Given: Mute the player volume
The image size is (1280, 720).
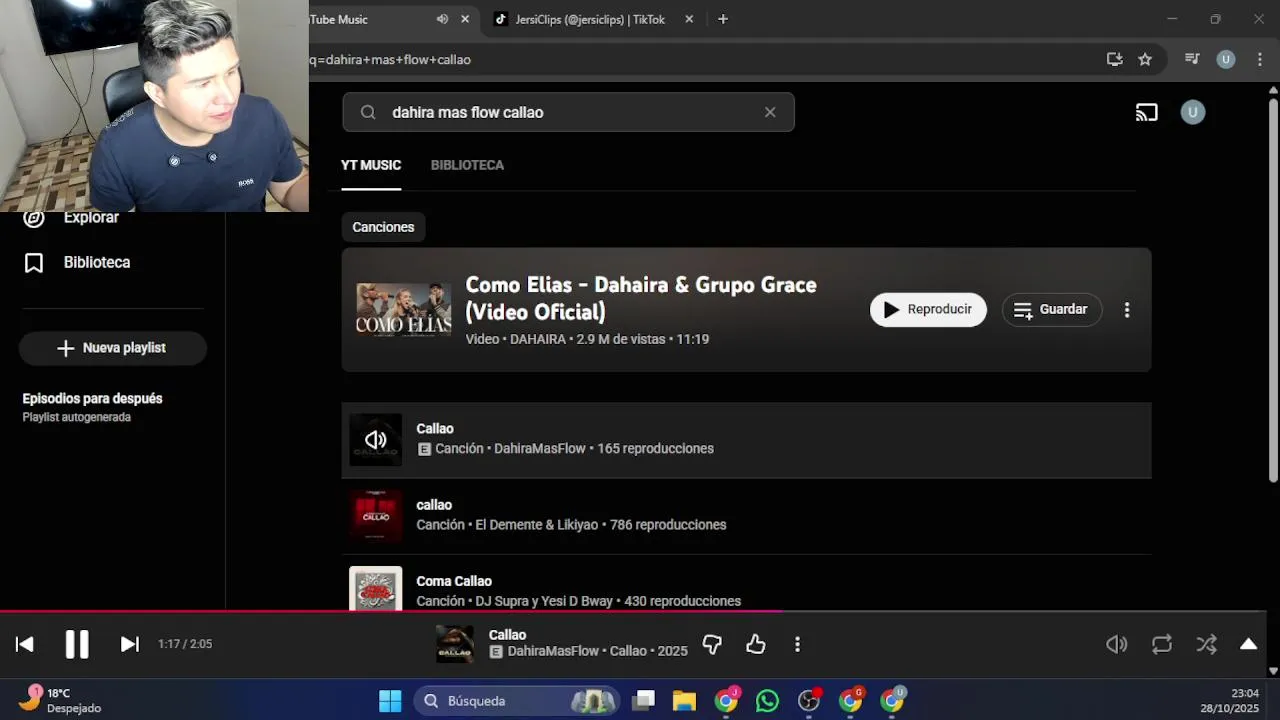Looking at the screenshot, I should tap(1116, 645).
